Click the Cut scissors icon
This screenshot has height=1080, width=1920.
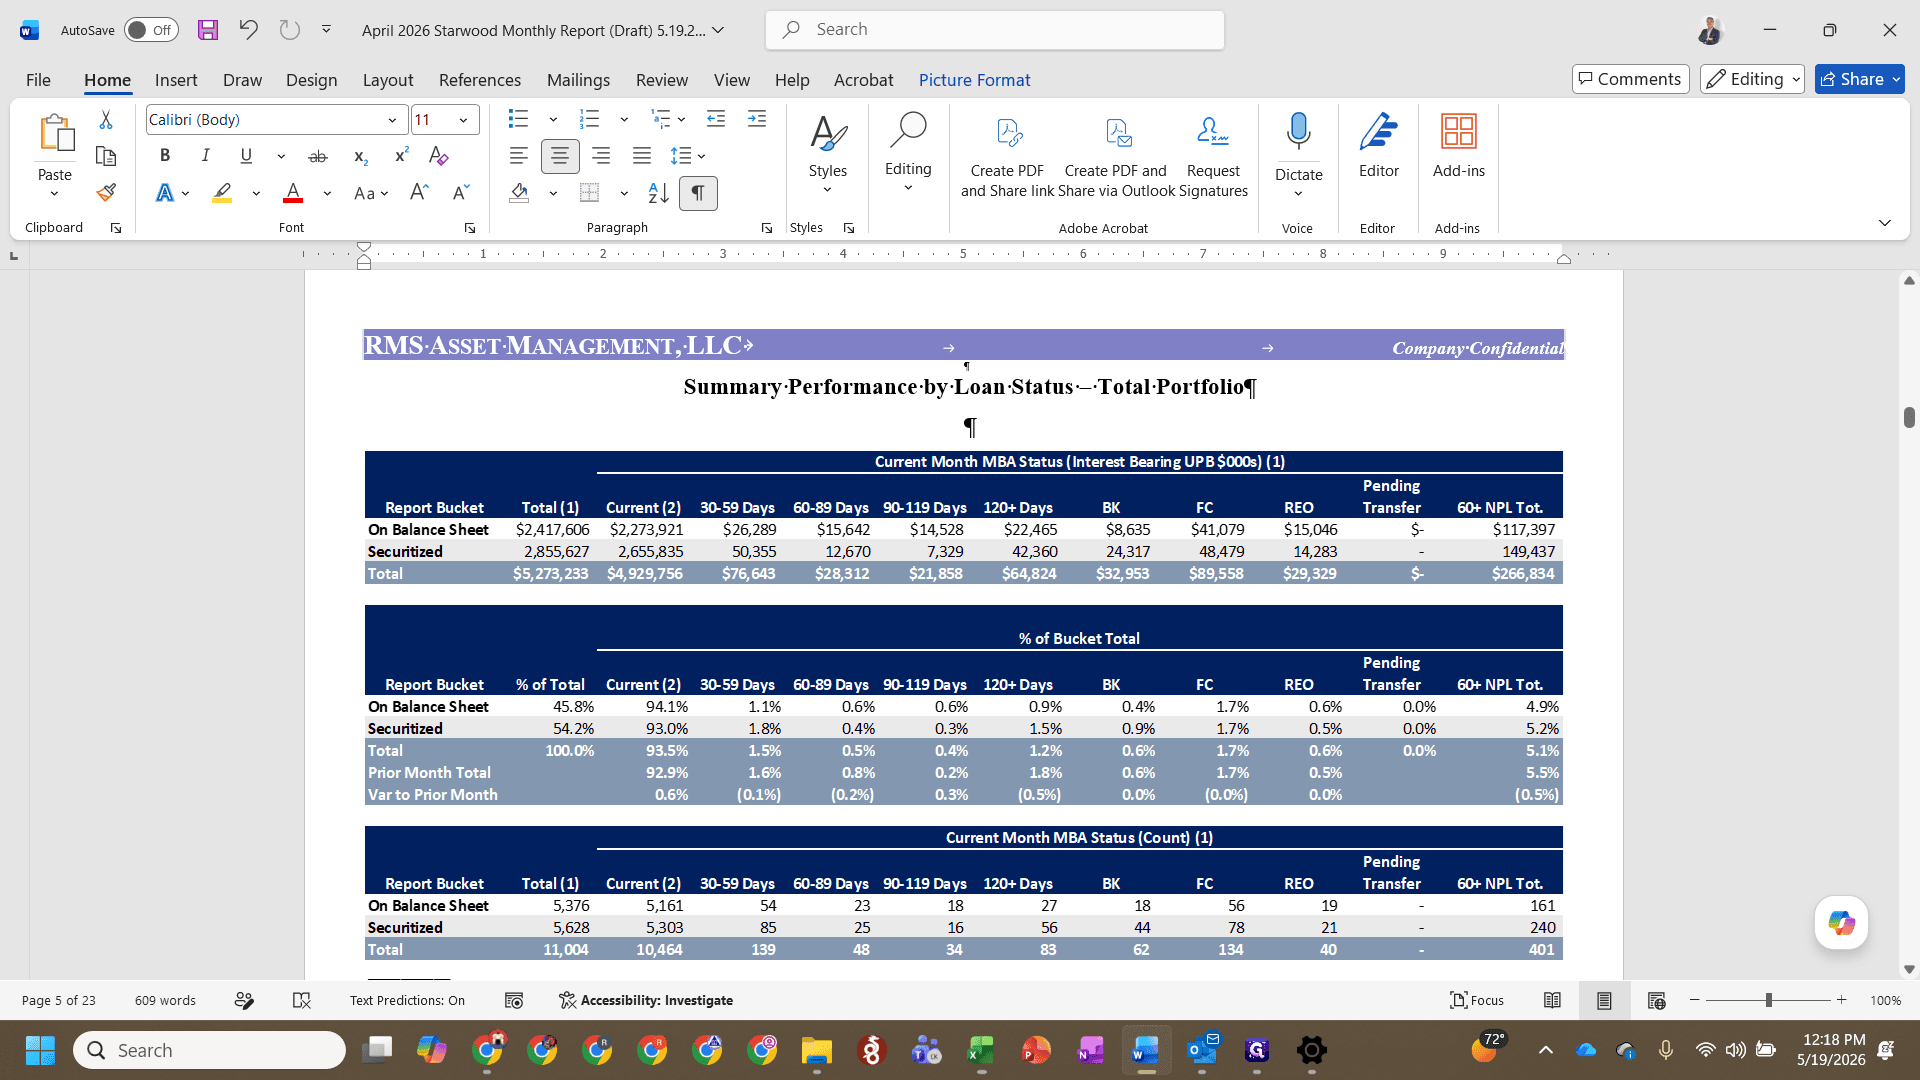pos(106,120)
